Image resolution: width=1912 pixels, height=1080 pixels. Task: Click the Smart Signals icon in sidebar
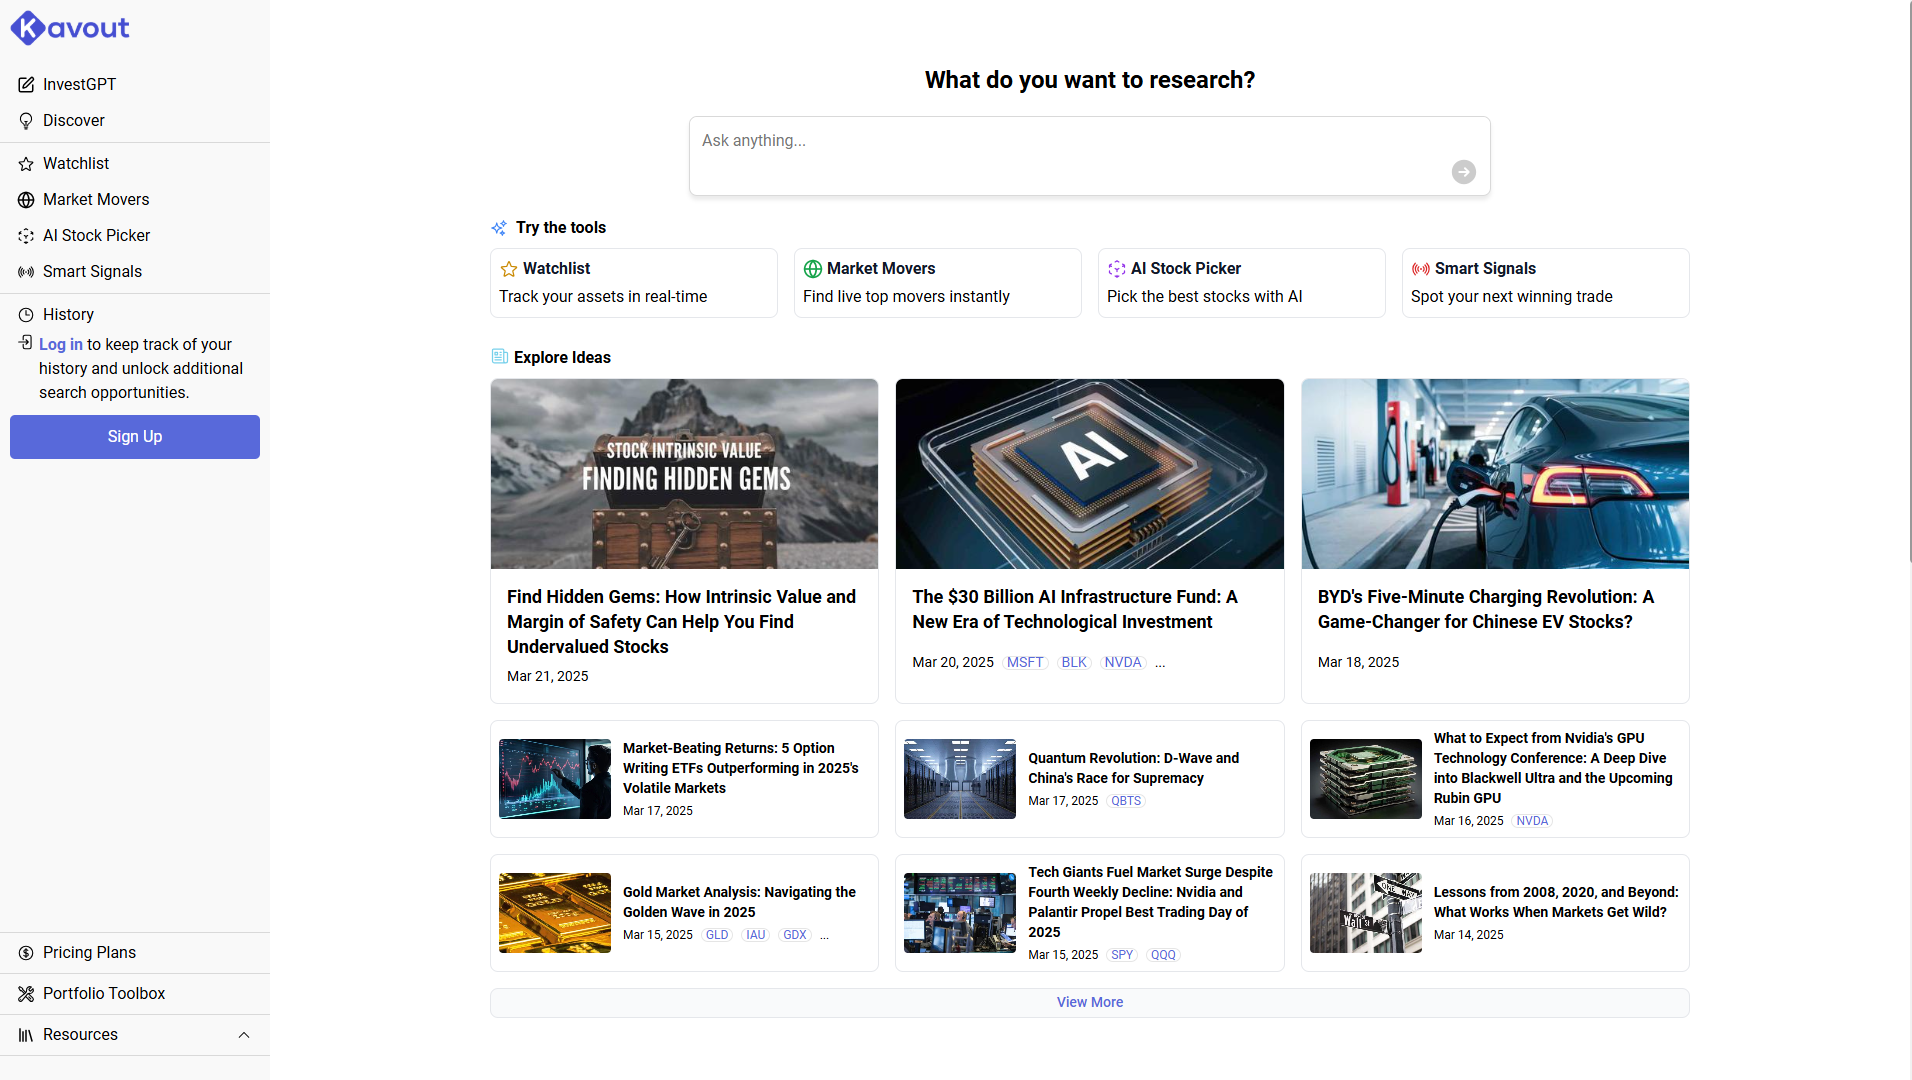tap(26, 272)
